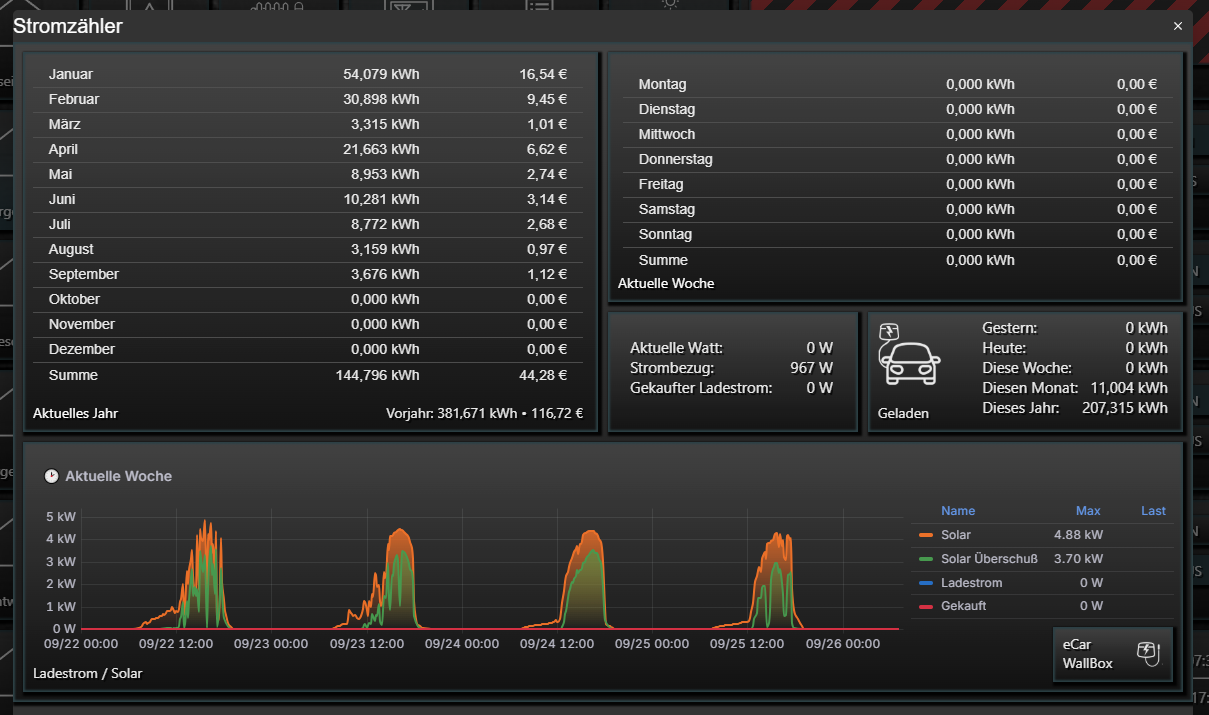Click the blue Ladestrom color marker
The width and height of the screenshot is (1209, 715).
[x=925, y=583]
